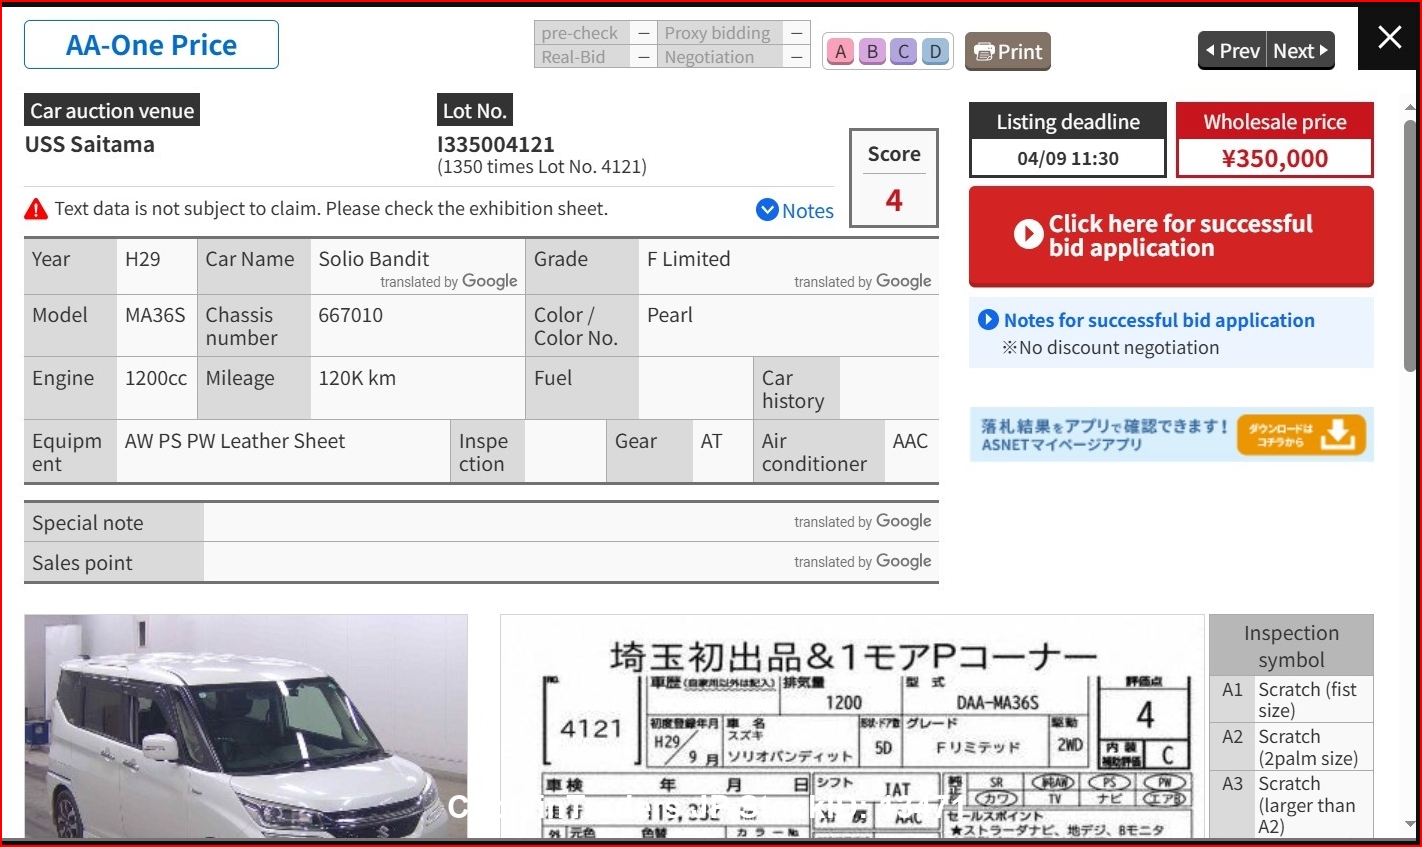Open the exhibition sheet image
The width and height of the screenshot is (1422, 847).
[851, 726]
